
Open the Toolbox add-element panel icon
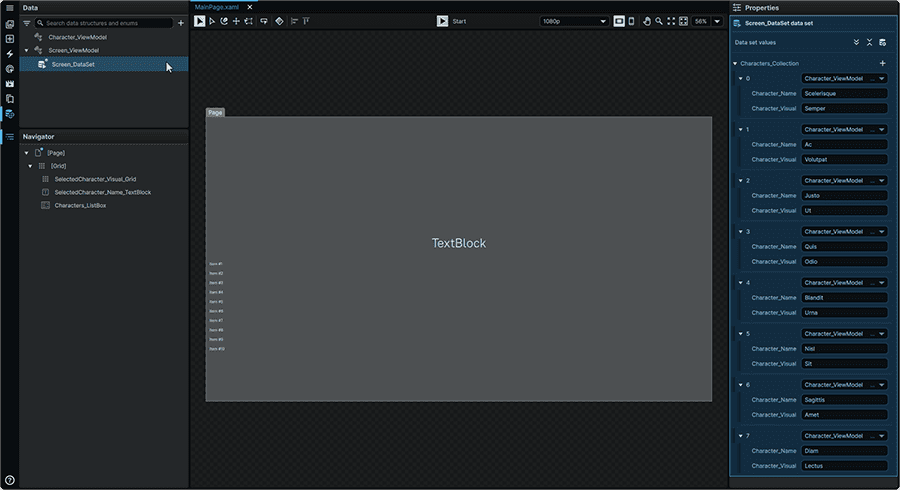[10, 39]
